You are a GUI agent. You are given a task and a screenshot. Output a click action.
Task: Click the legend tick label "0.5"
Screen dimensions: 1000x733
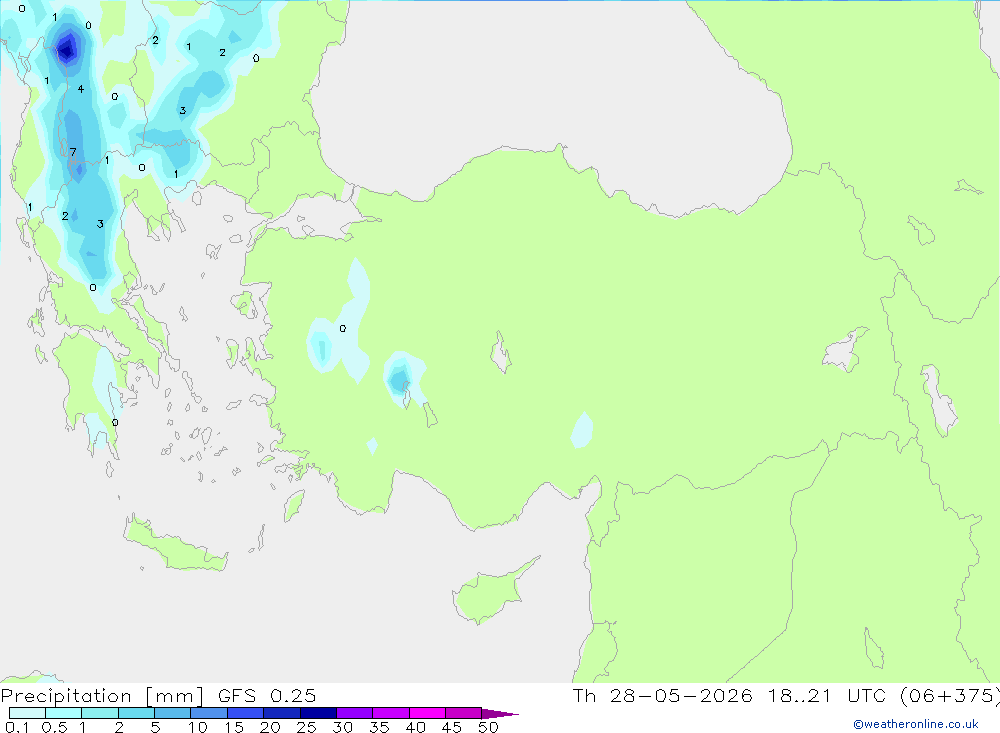pyautogui.click(x=54, y=727)
